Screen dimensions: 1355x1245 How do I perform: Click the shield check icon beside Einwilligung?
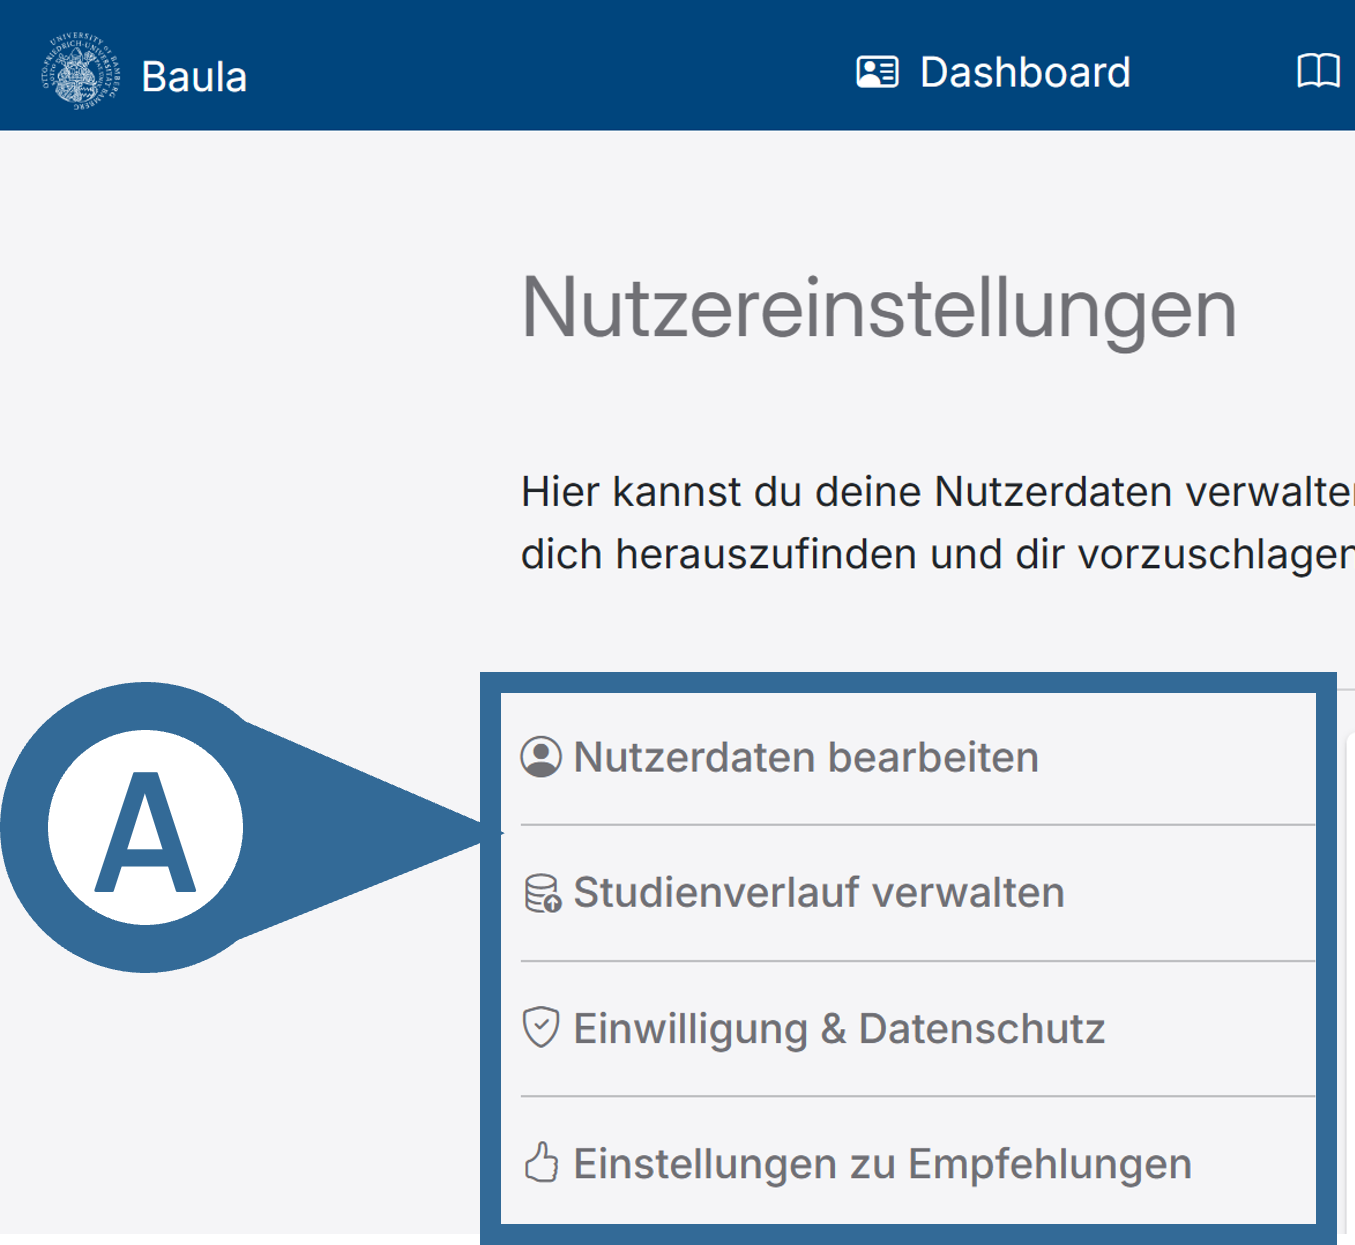[x=541, y=1028]
